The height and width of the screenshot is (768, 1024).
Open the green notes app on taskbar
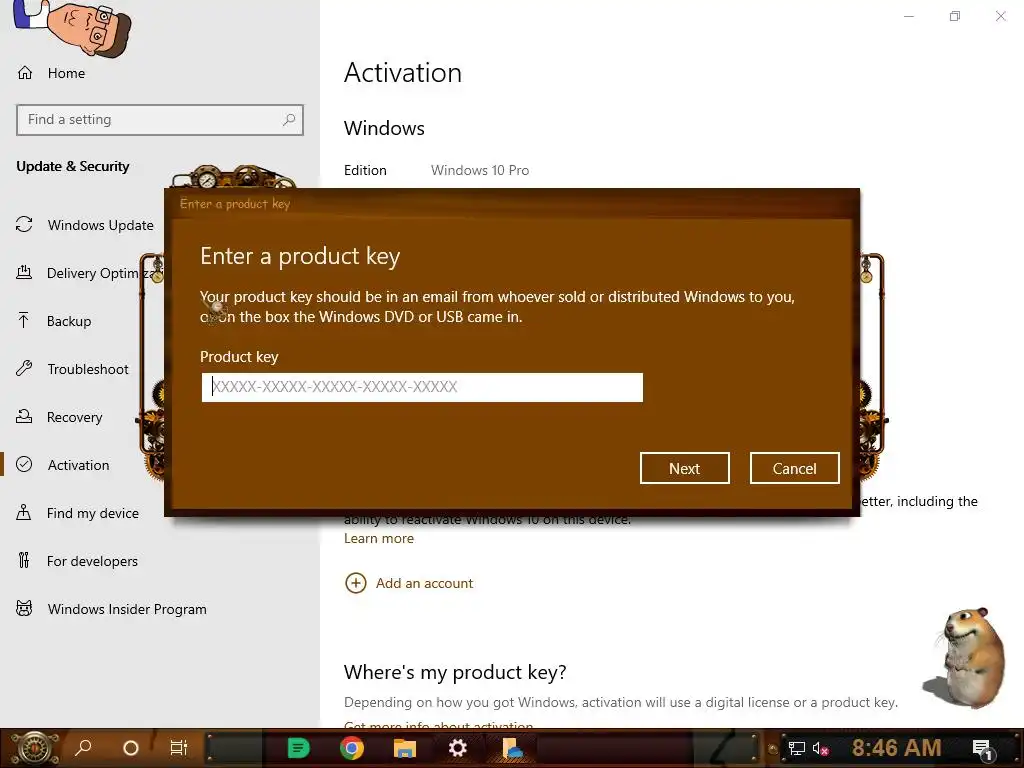point(298,748)
